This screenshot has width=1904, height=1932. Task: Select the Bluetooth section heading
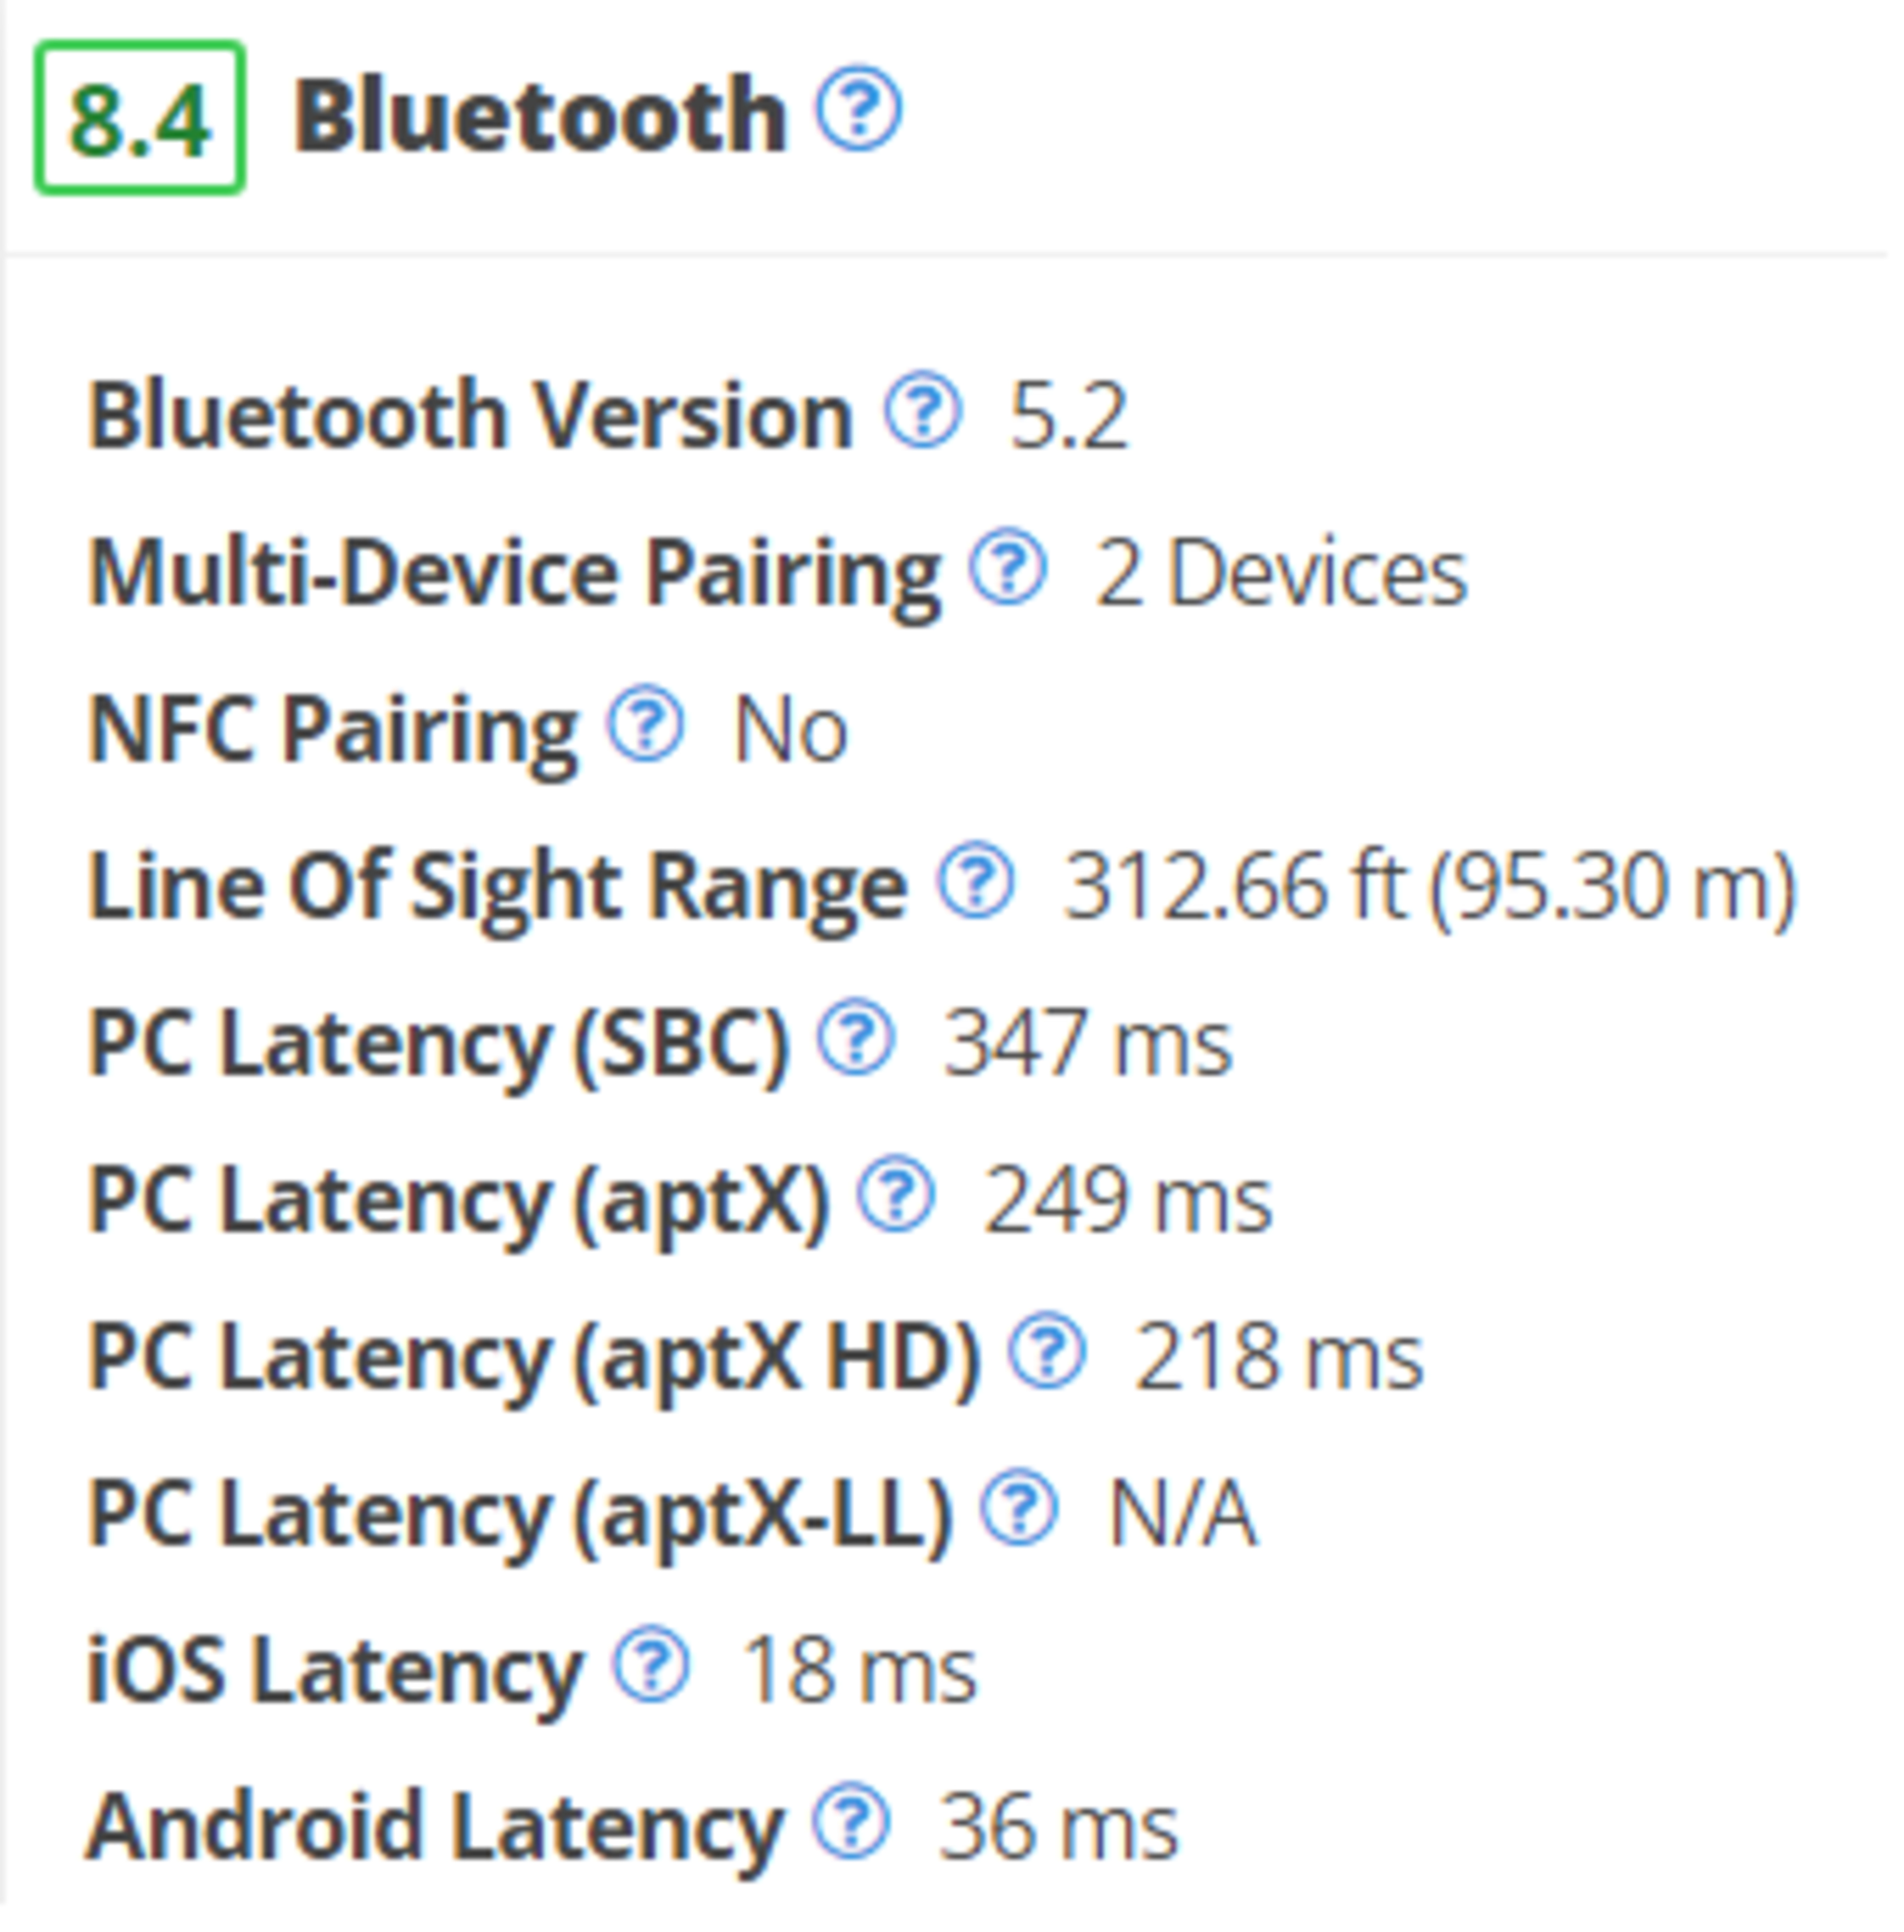click(540, 116)
